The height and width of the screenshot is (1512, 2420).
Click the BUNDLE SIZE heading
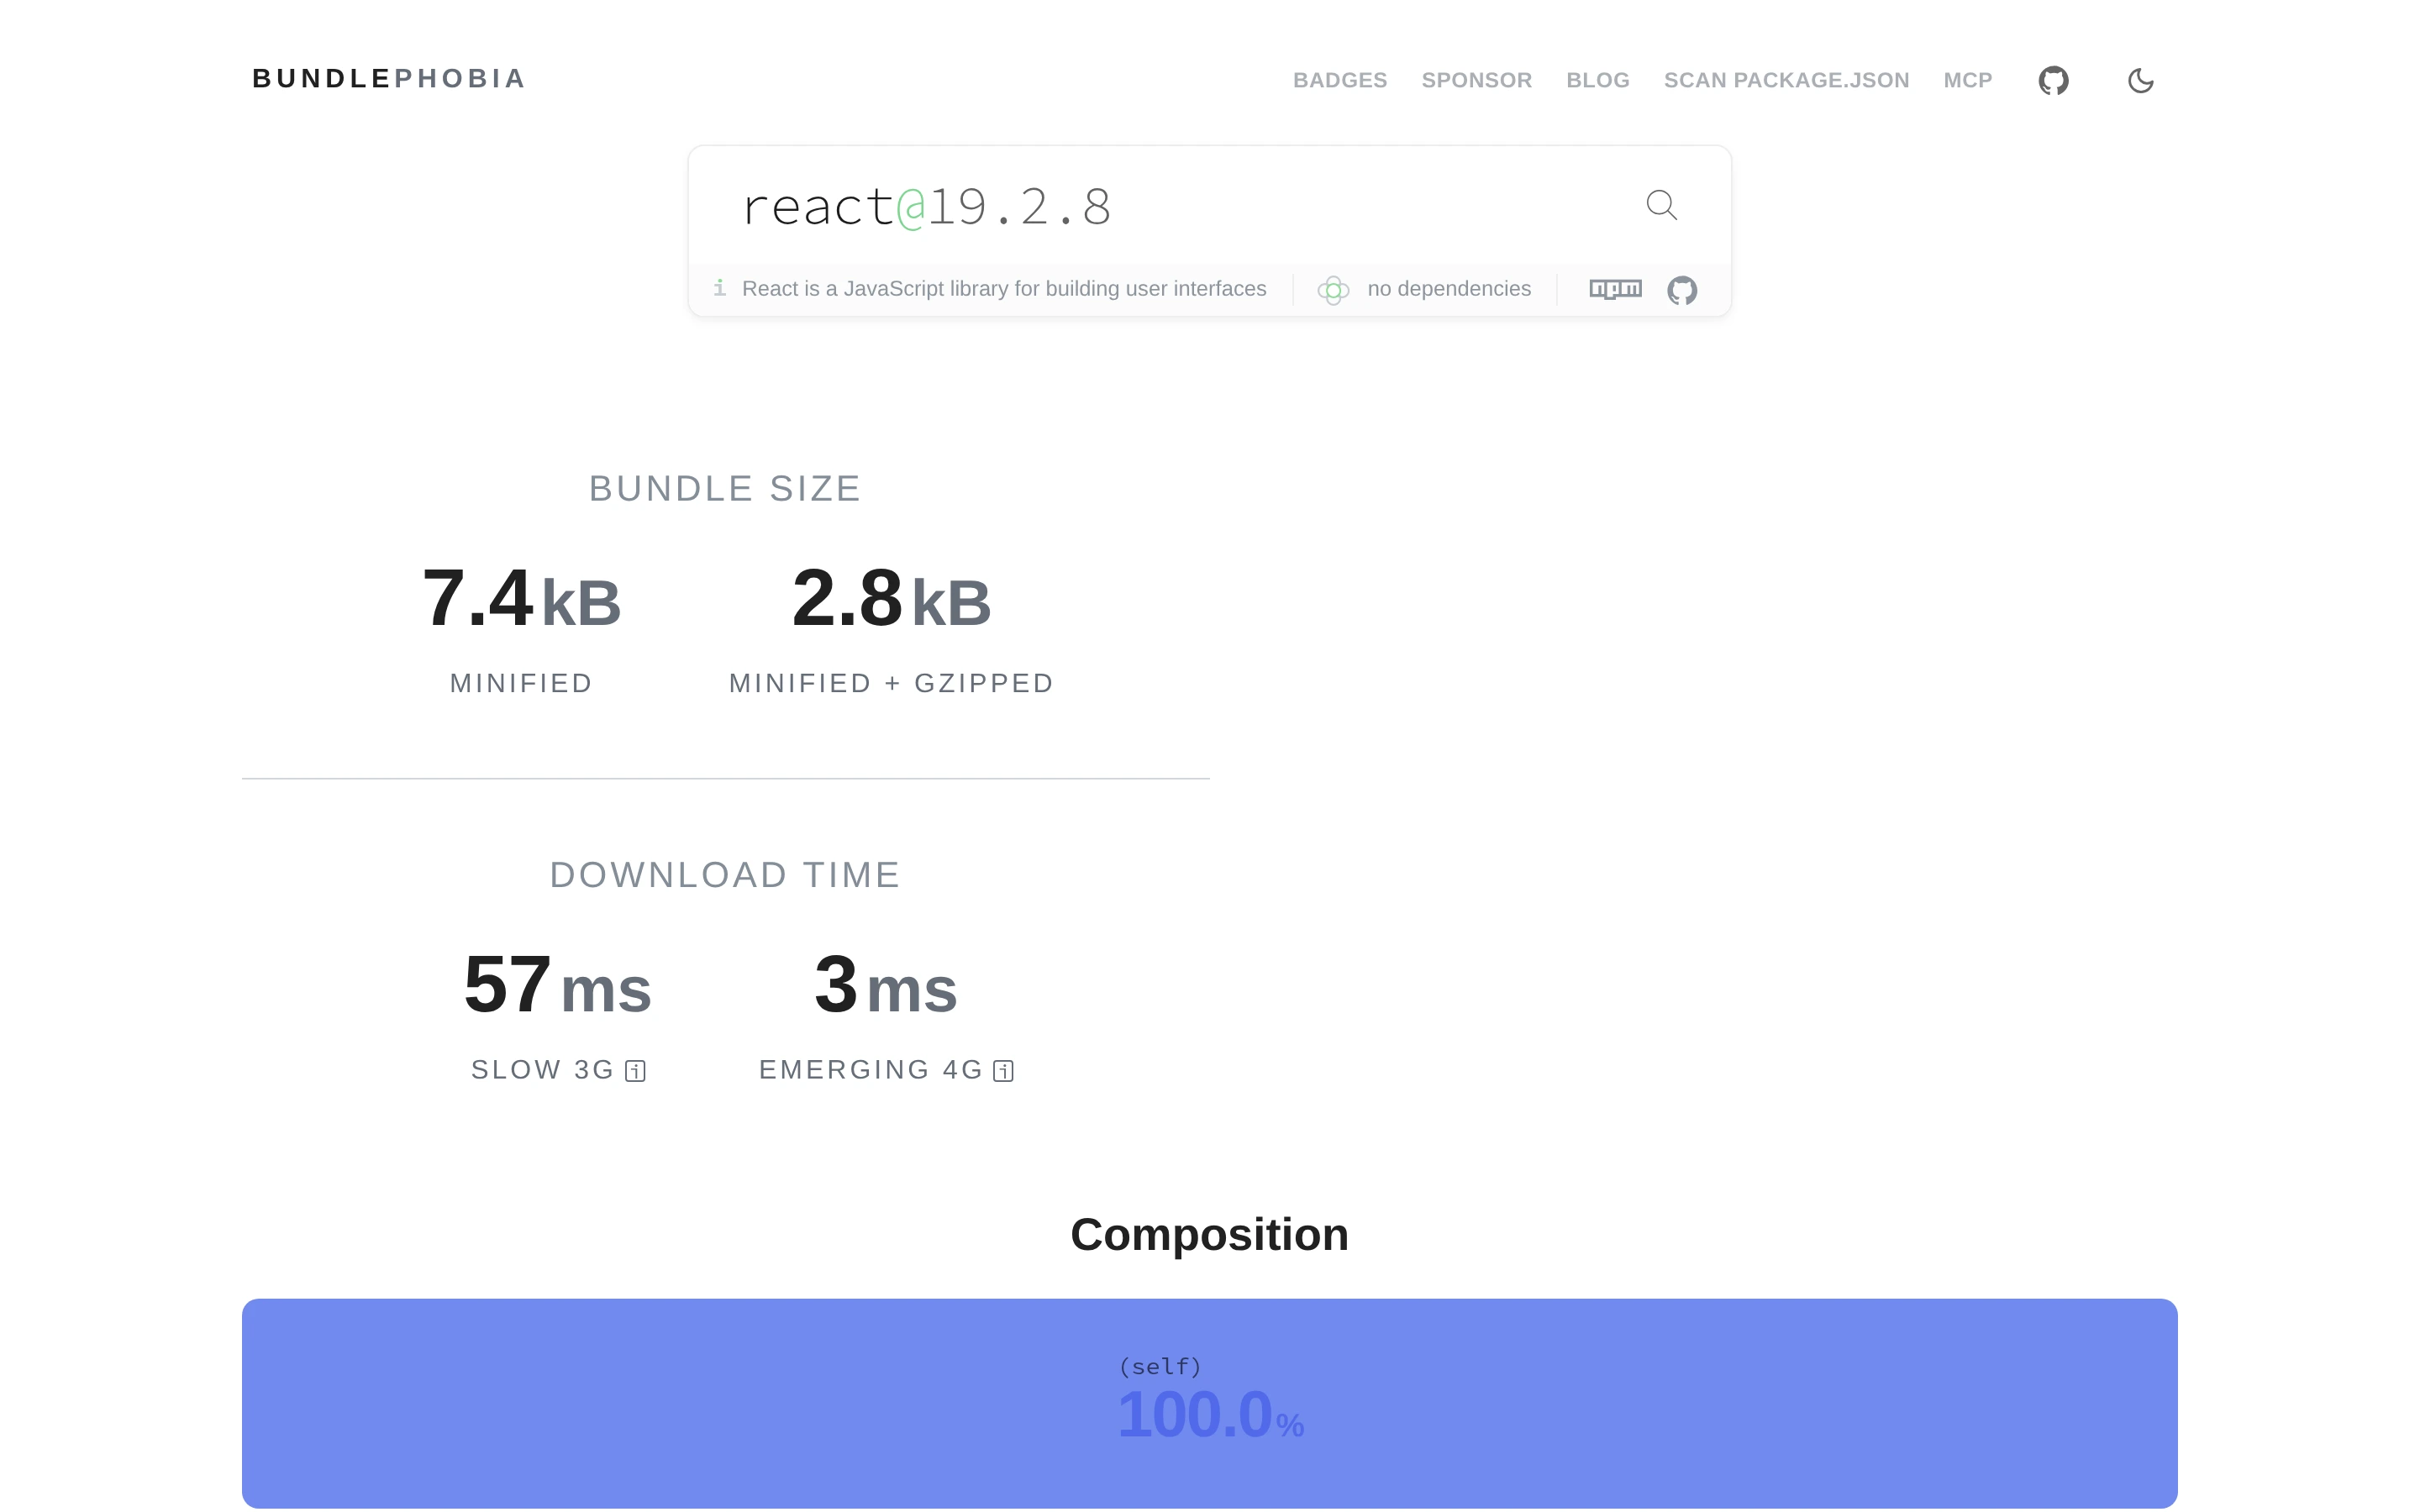(x=725, y=489)
